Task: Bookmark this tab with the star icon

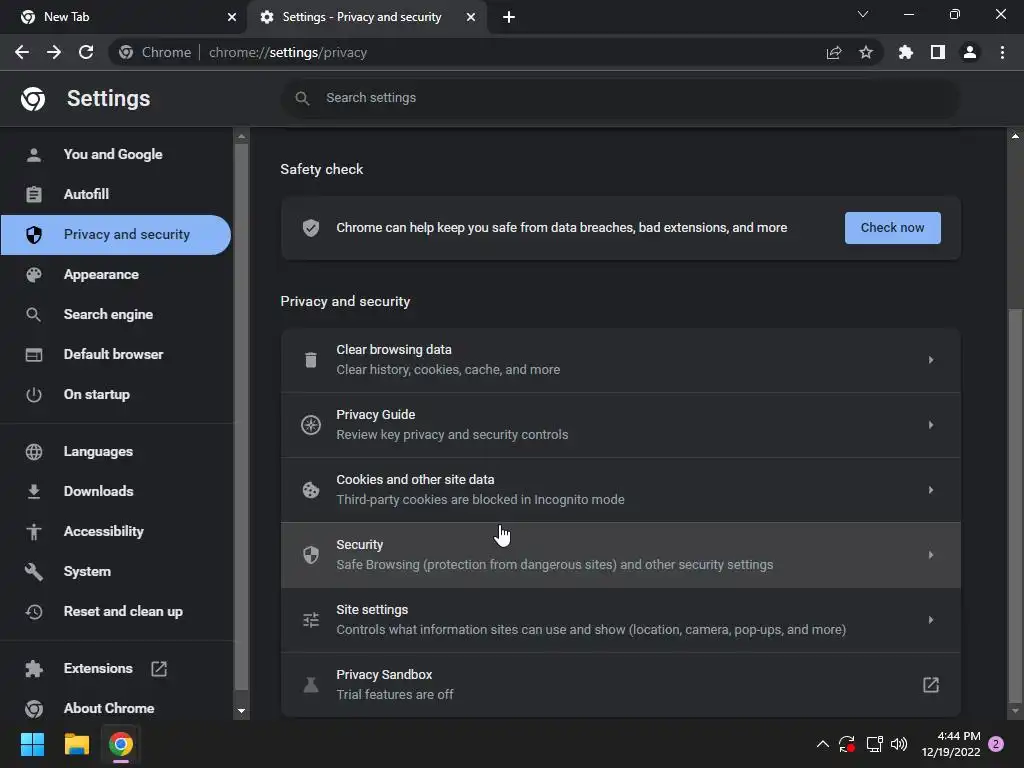Action: [866, 52]
